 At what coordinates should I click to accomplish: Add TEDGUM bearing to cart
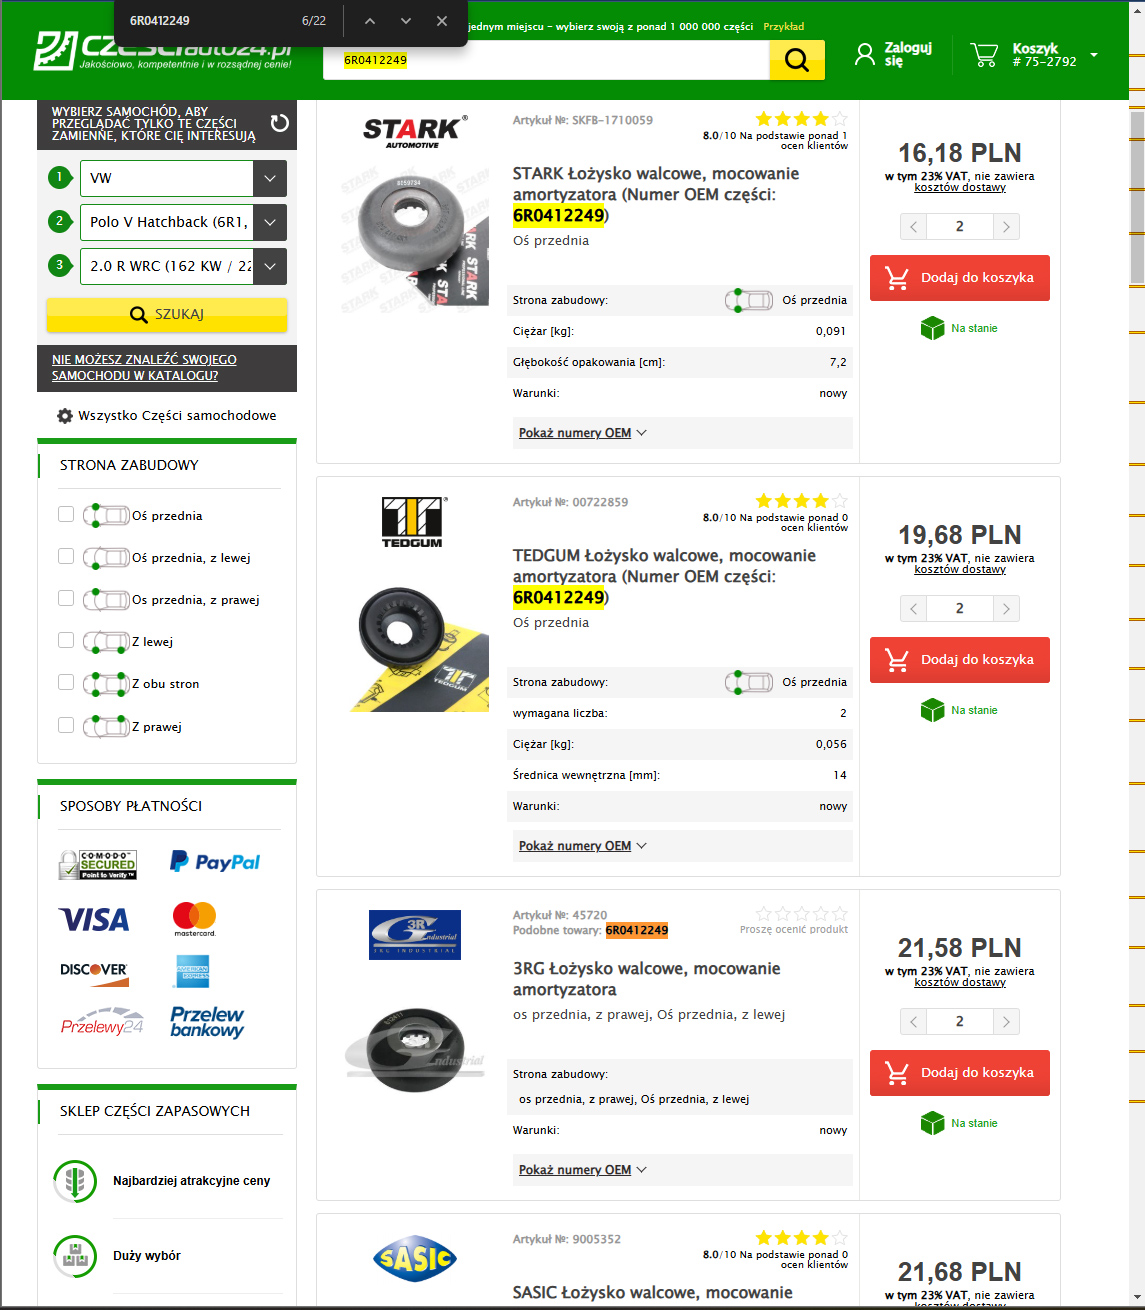point(960,660)
